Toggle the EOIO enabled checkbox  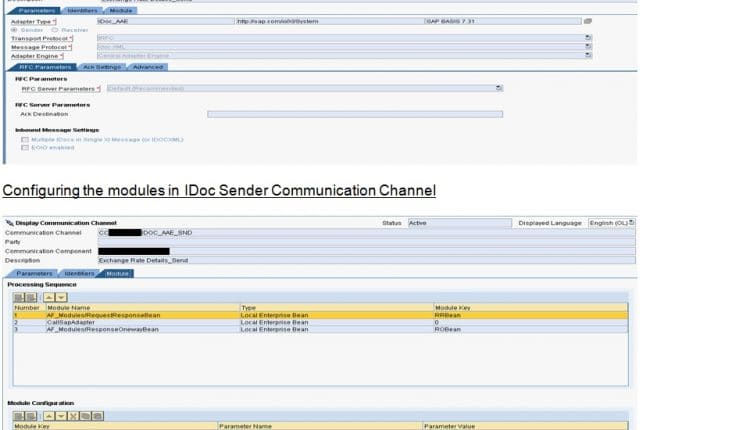tap(25, 148)
